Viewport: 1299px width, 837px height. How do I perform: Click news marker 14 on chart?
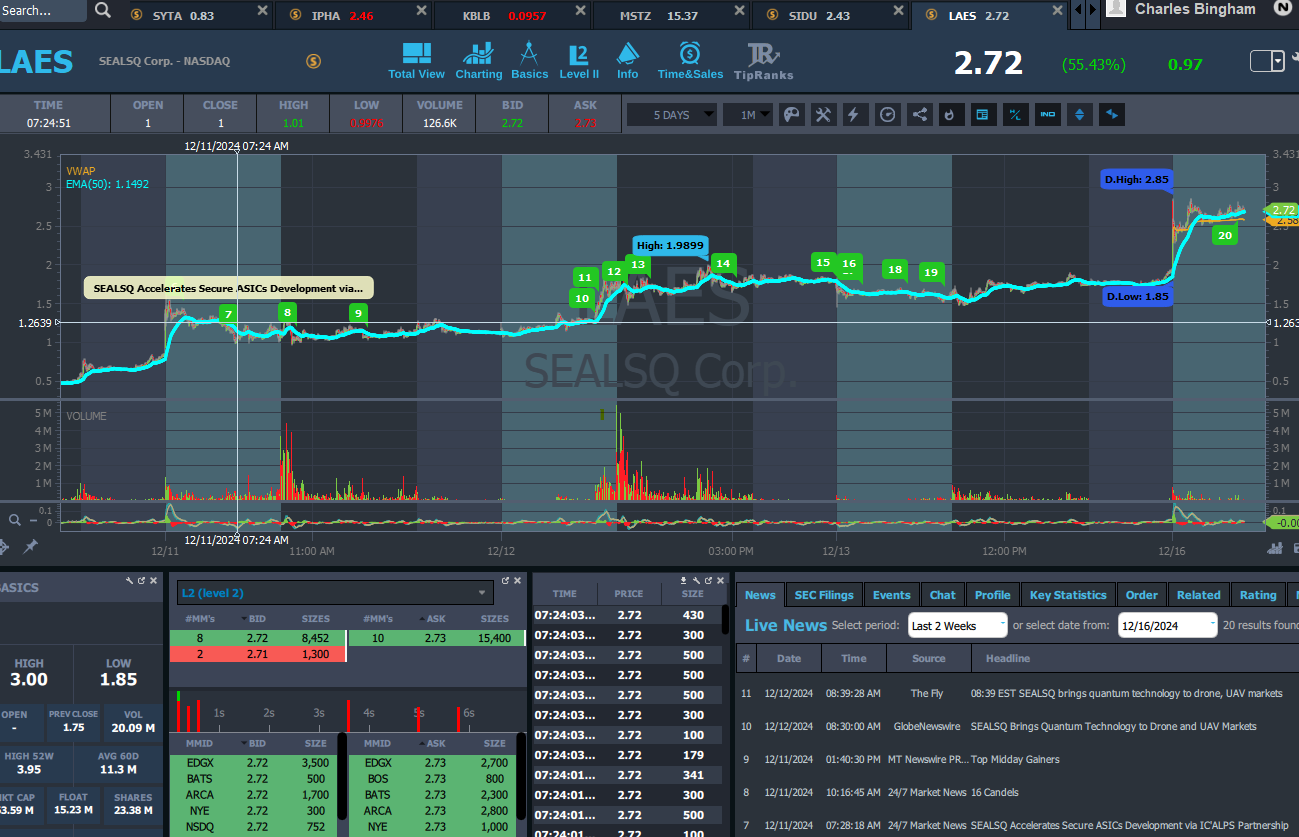click(723, 263)
